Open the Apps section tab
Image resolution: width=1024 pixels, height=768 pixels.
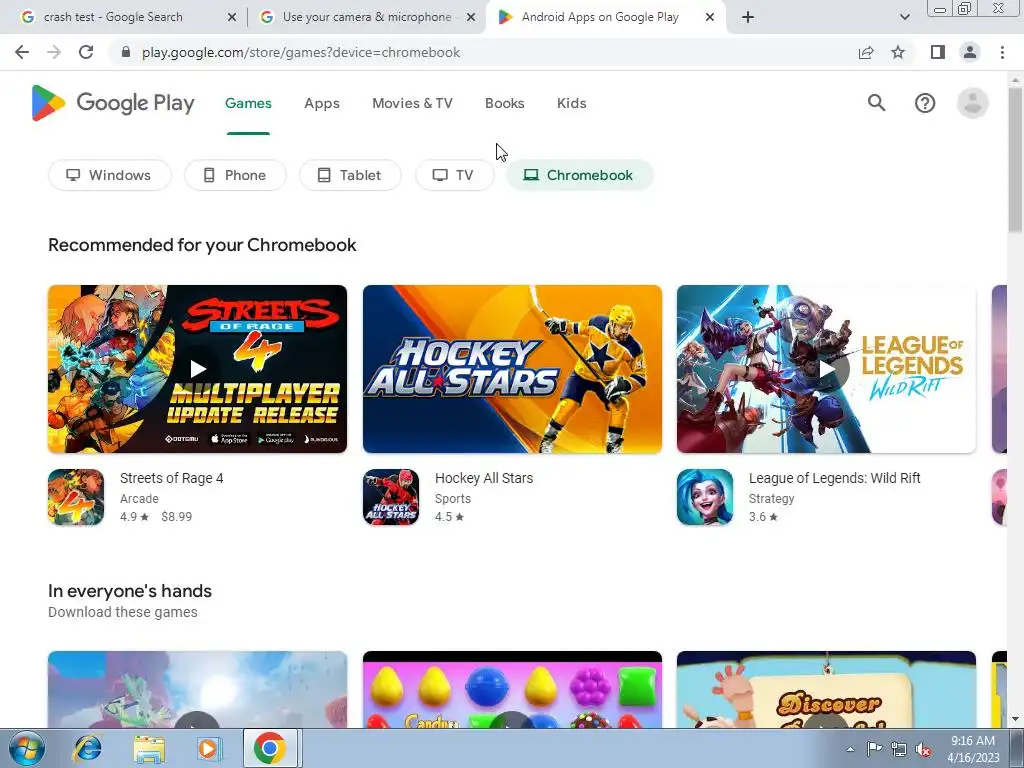pyautogui.click(x=322, y=103)
